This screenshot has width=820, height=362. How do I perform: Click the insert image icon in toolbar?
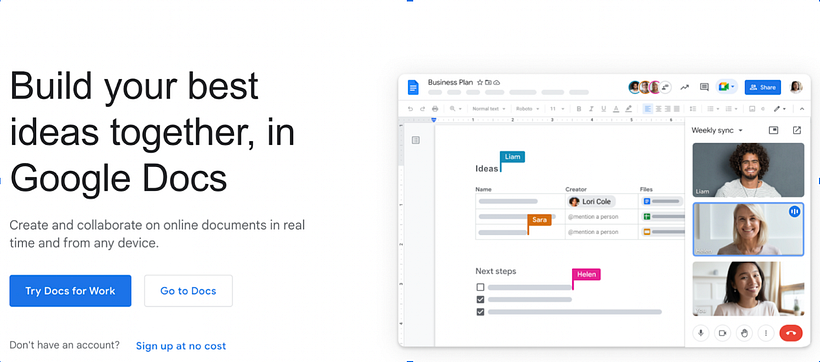752,109
